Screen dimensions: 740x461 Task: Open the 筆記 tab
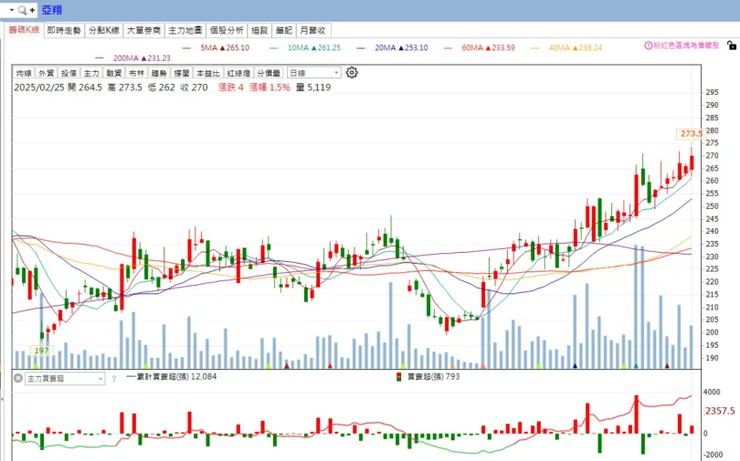pos(284,30)
